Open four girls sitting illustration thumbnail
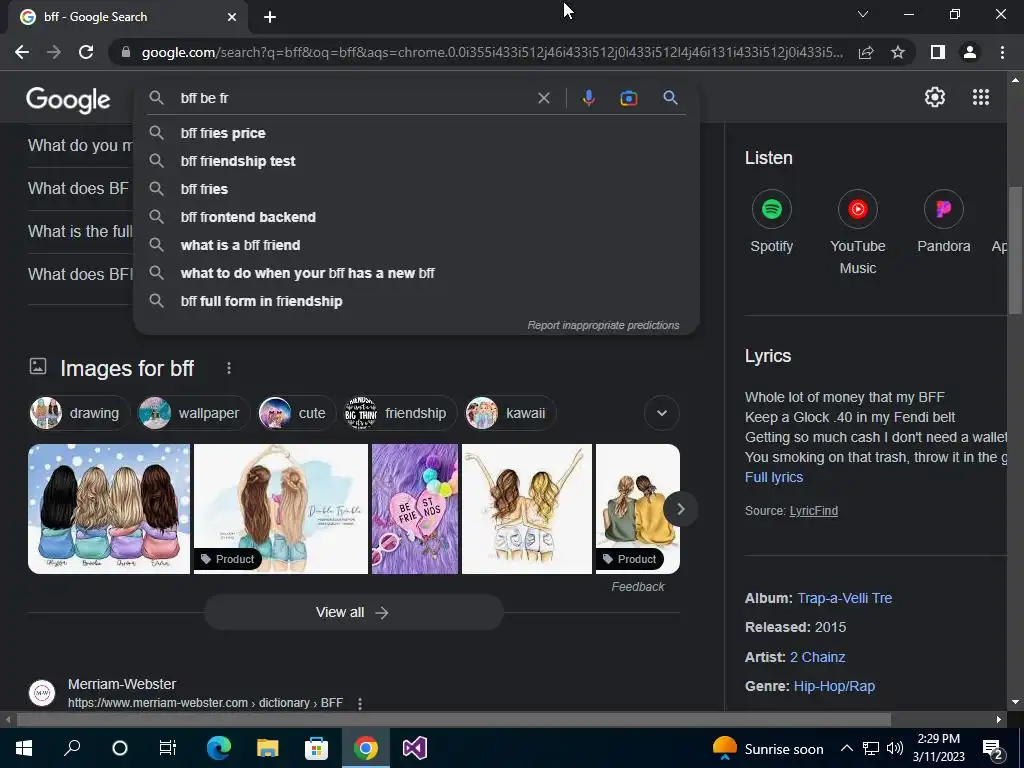The width and height of the screenshot is (1024, 768). pos(109,509)
